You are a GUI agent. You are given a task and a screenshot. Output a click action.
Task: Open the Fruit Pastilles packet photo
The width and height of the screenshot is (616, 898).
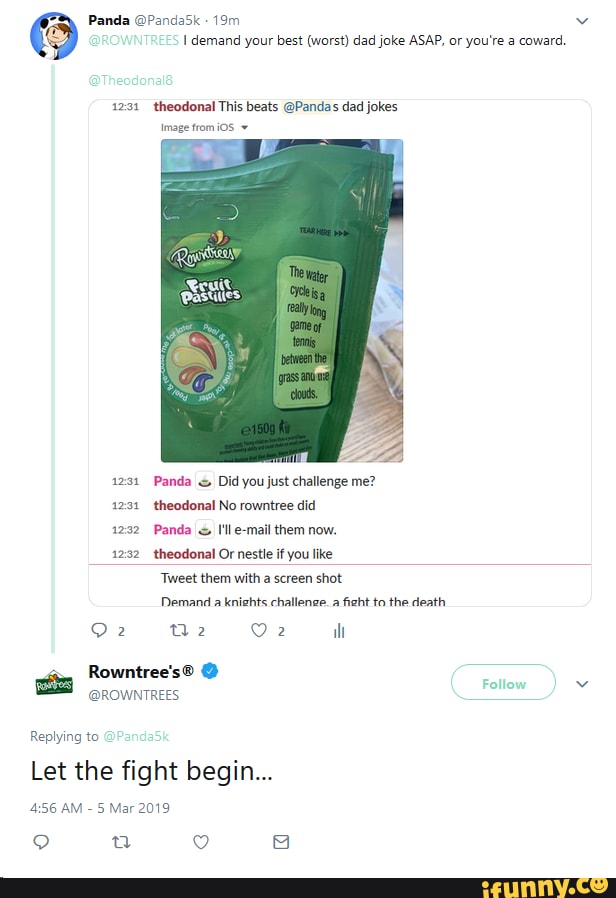point(282,300)
